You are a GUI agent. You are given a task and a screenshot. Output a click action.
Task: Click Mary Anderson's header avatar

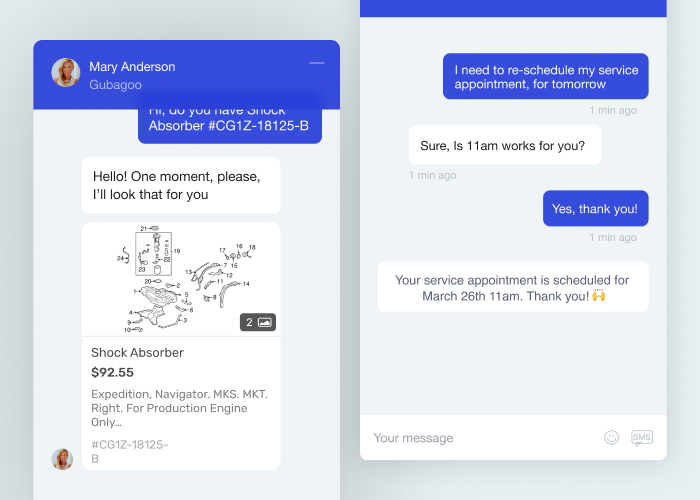pos(66,72)
